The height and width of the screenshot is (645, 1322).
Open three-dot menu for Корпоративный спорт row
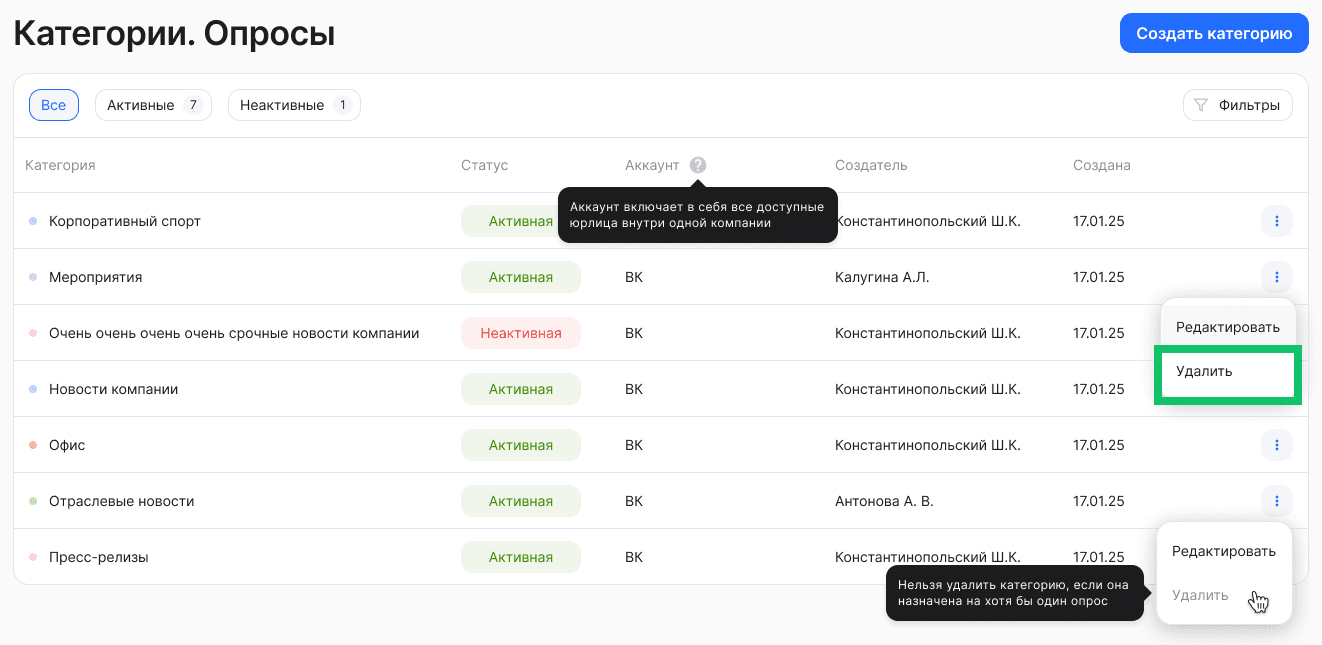(x=1276, y=221)
